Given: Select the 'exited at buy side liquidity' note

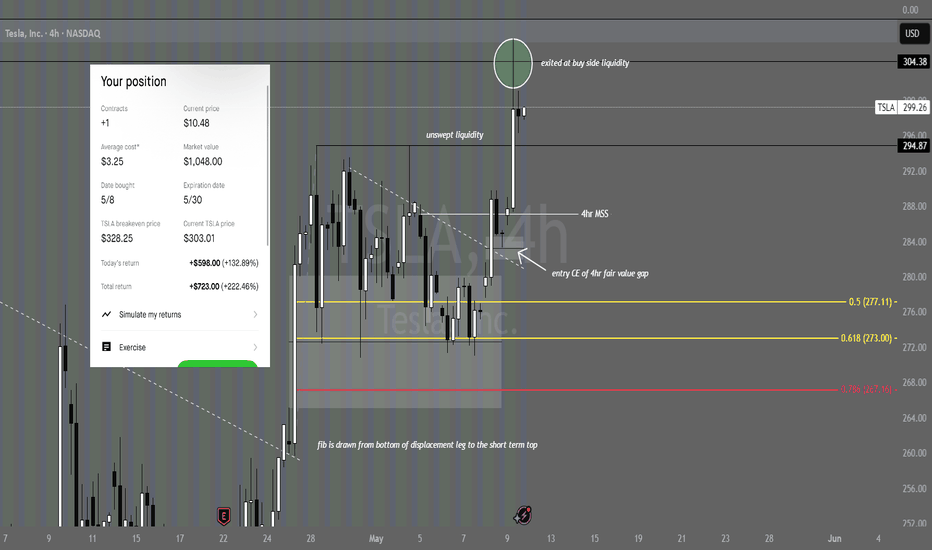Looking at the screenshot, I should (585, 63).
